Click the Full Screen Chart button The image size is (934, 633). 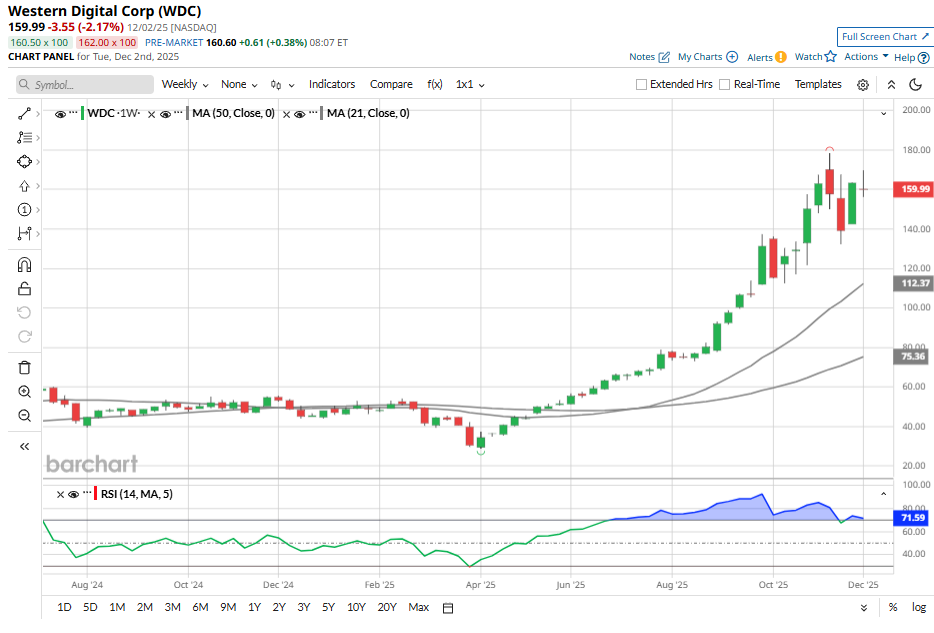(885, 37)
